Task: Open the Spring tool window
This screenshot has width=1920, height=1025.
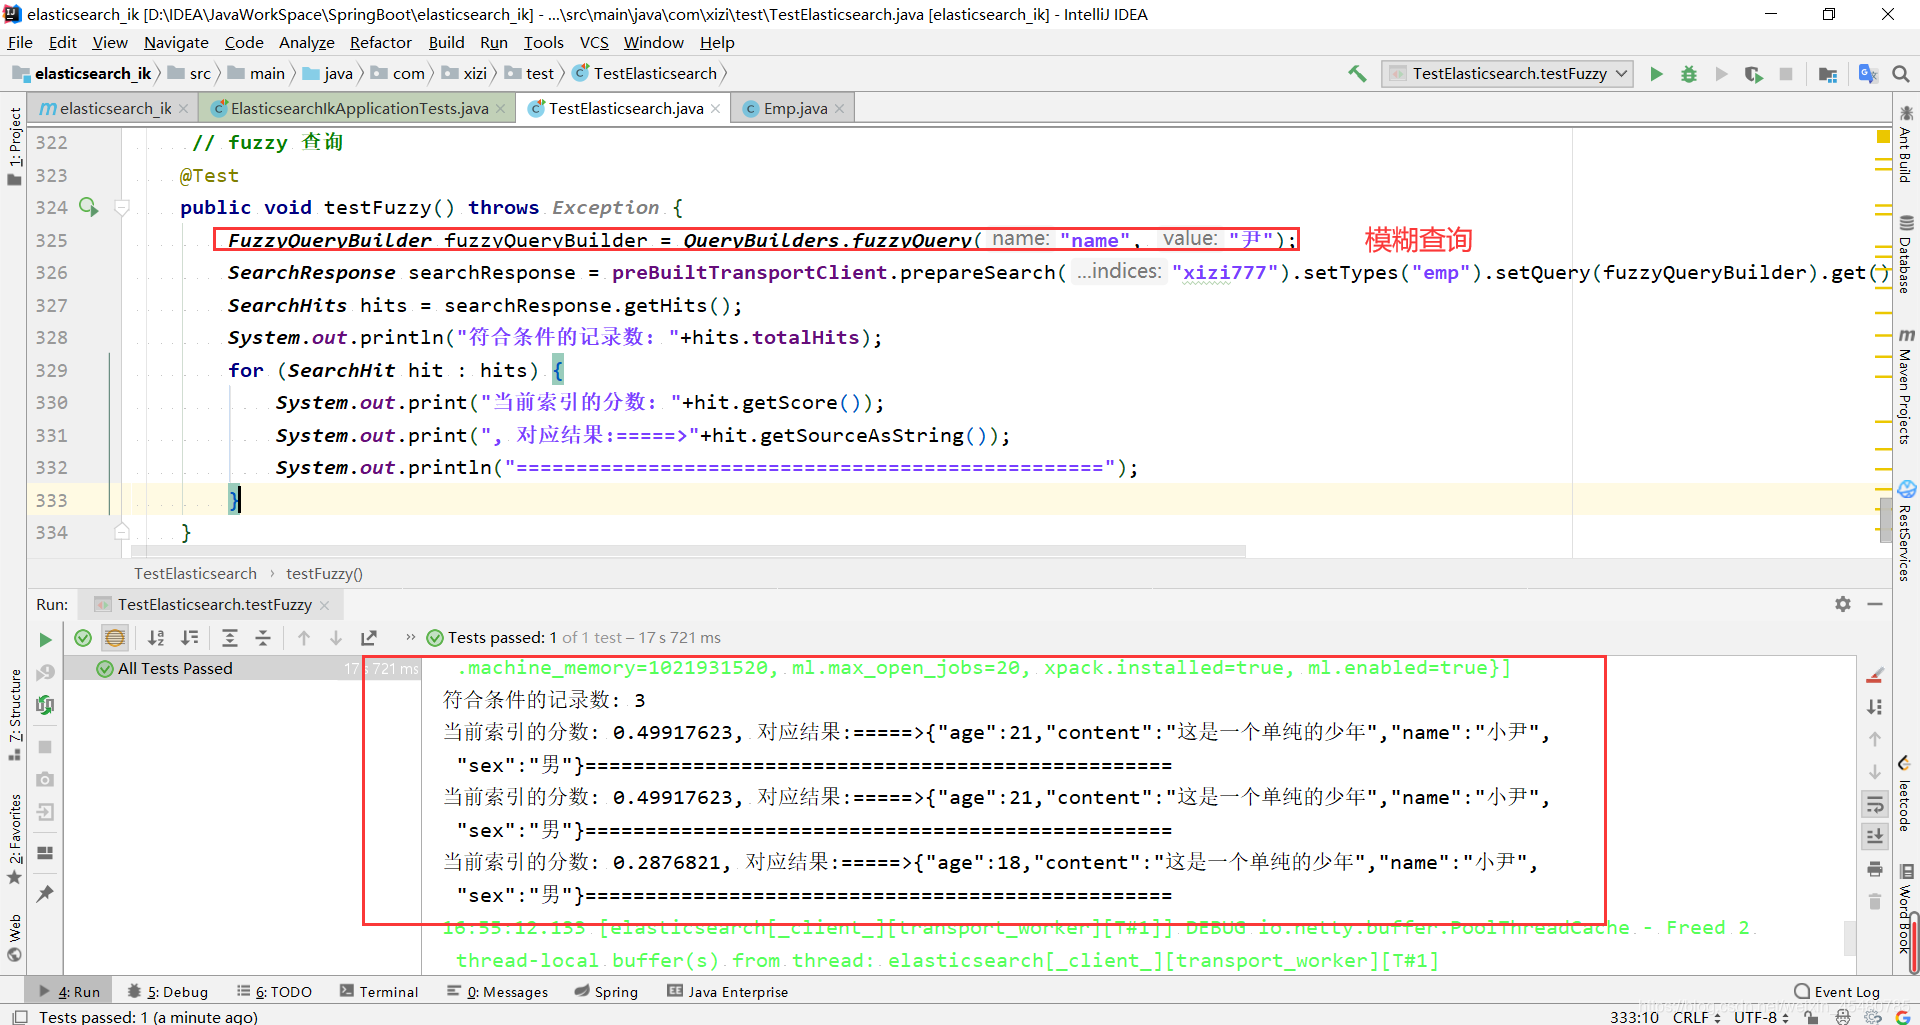Action: coord(606,991)
